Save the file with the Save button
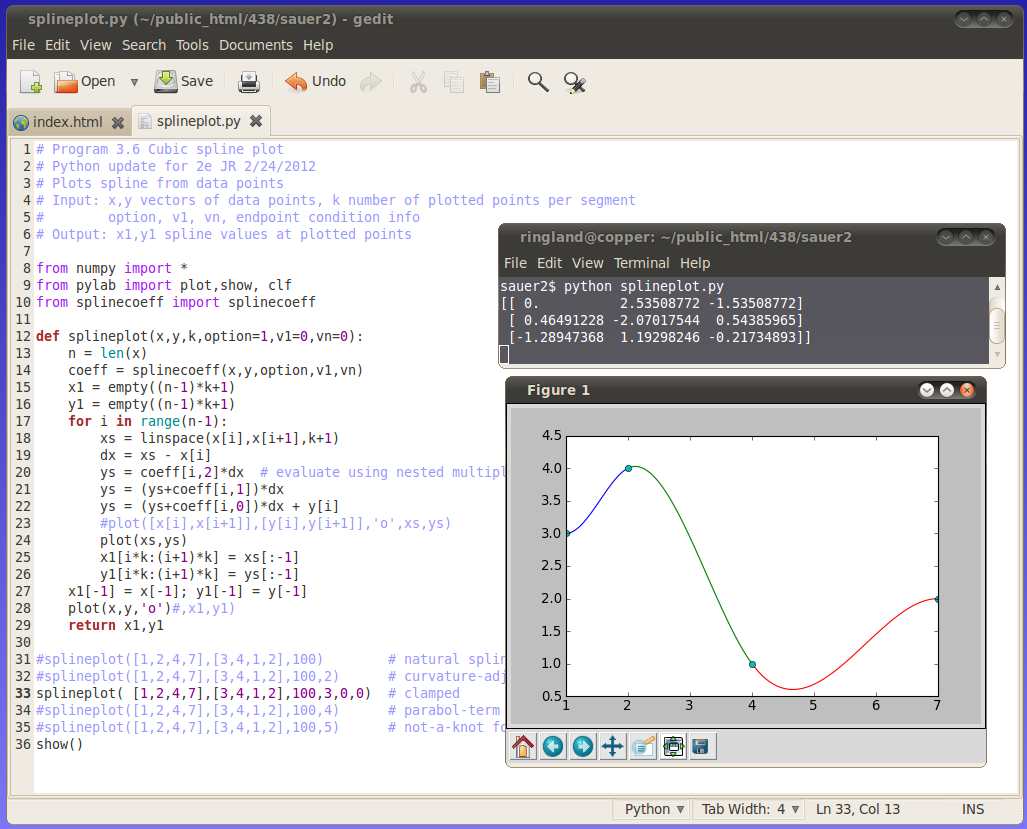The width and height of the screenshot is (1027, 829). point(183,81)
